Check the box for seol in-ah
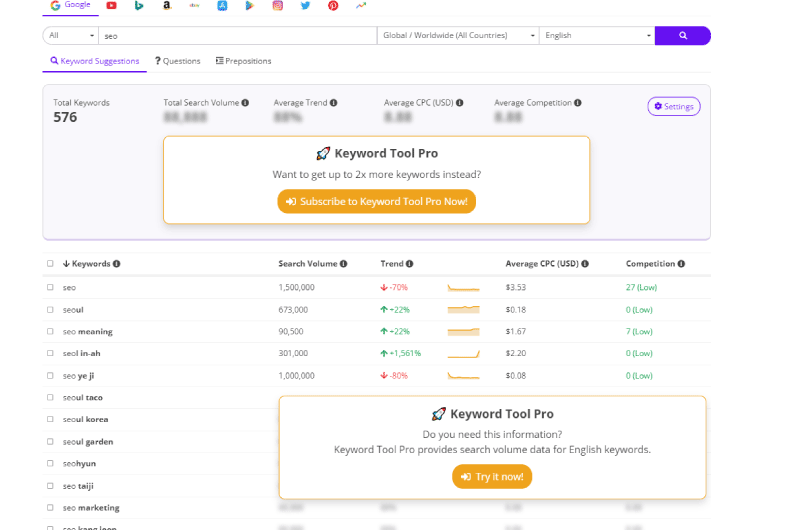 coord(50,353)
